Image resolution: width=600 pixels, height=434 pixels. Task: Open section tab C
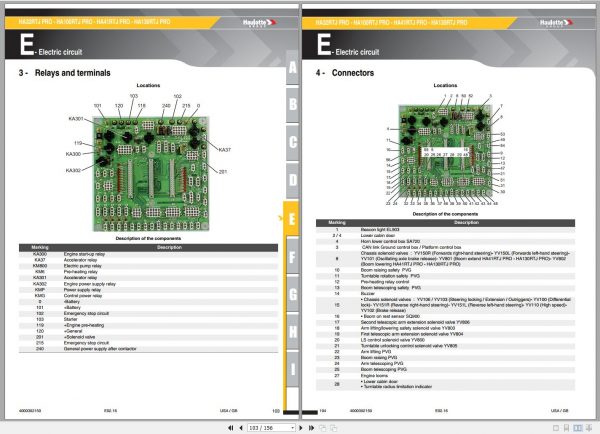(x=292, y=142)
